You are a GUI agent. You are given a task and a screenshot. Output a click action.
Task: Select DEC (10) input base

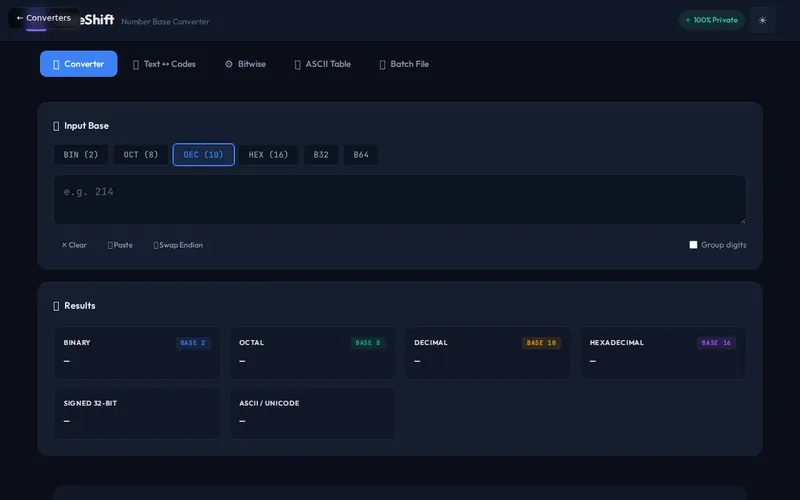(x=204, y=155)
